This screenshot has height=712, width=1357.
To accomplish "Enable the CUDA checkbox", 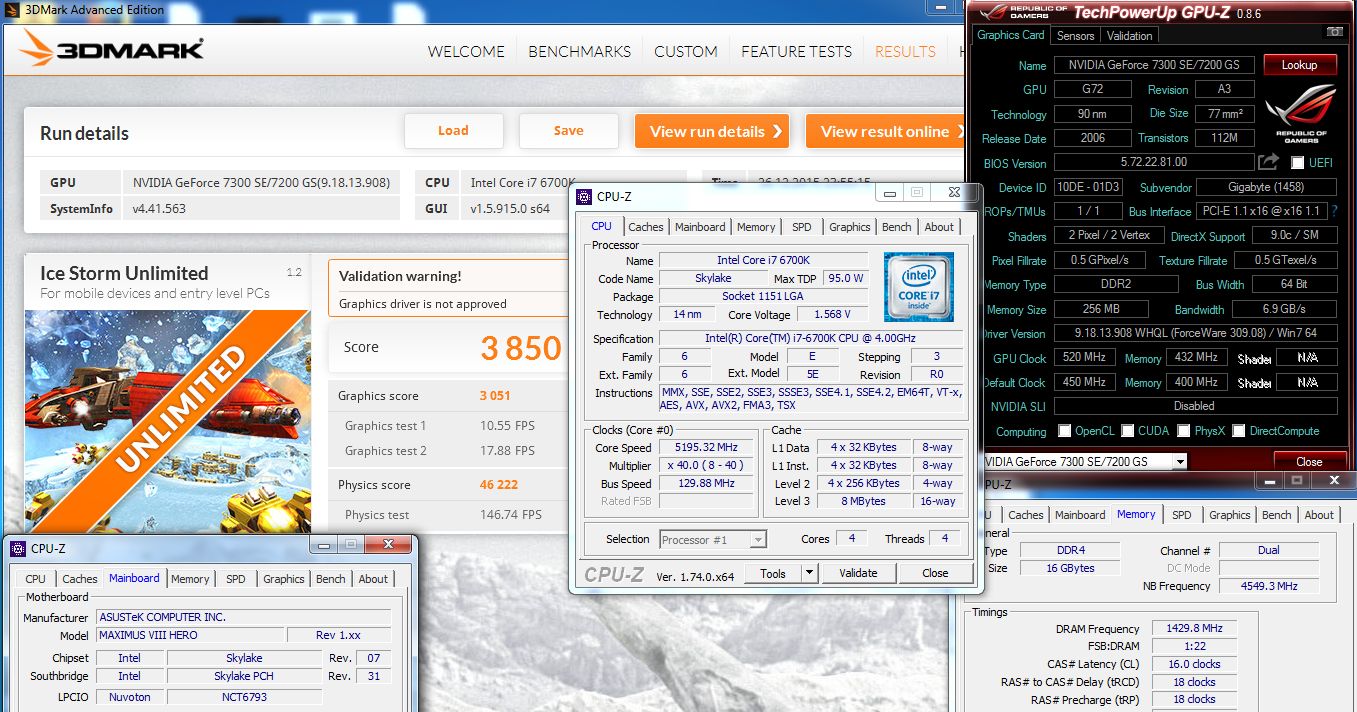I will point(1128,431).
